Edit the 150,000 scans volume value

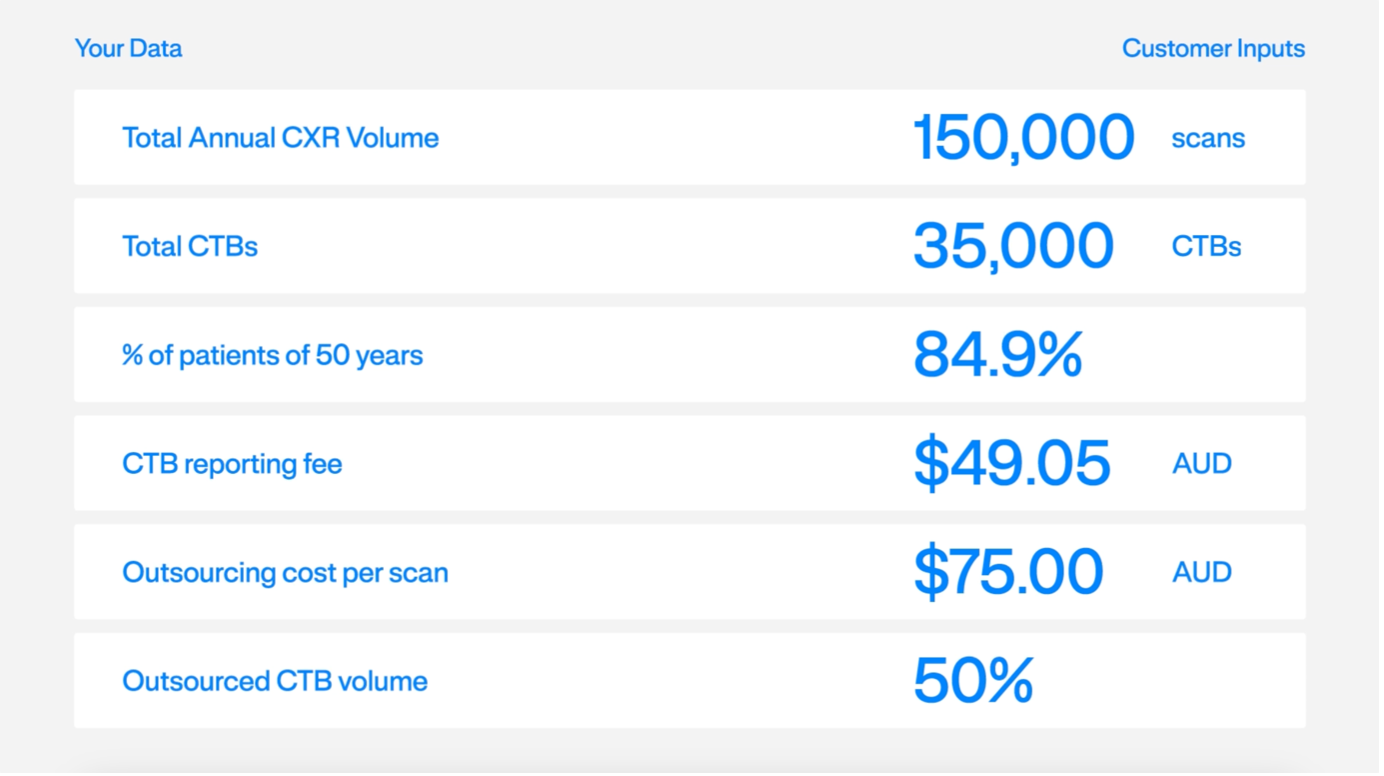(1023, 137)
